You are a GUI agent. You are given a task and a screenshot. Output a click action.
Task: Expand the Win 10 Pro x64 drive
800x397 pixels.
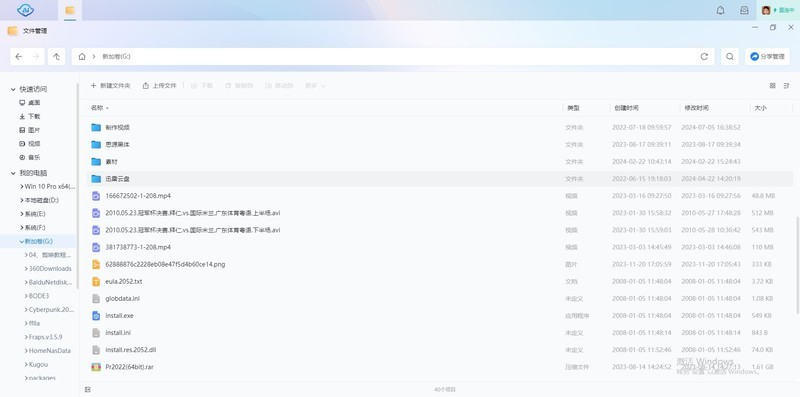[x=22, y=187]
